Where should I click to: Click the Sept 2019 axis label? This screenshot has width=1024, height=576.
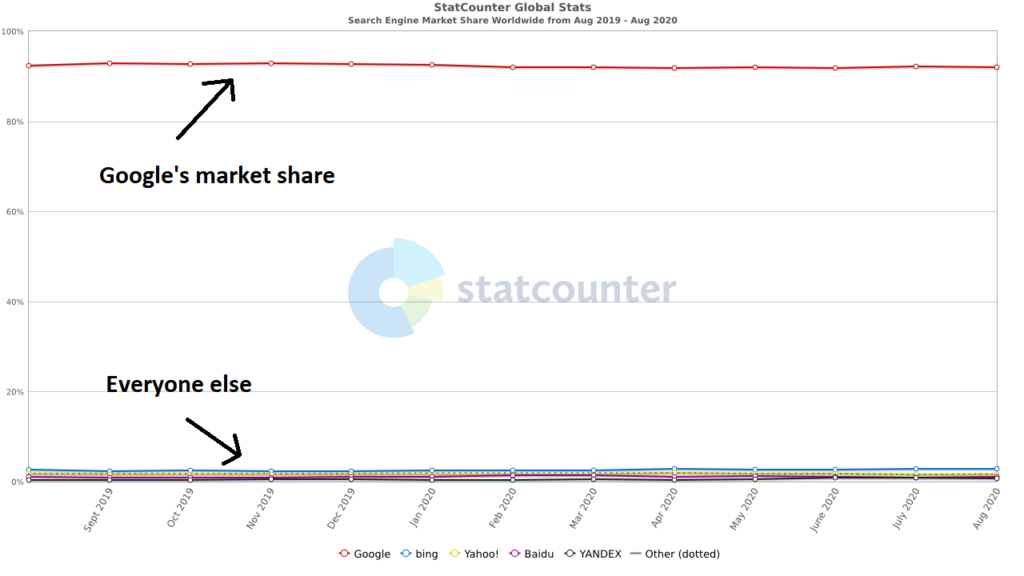98,510
